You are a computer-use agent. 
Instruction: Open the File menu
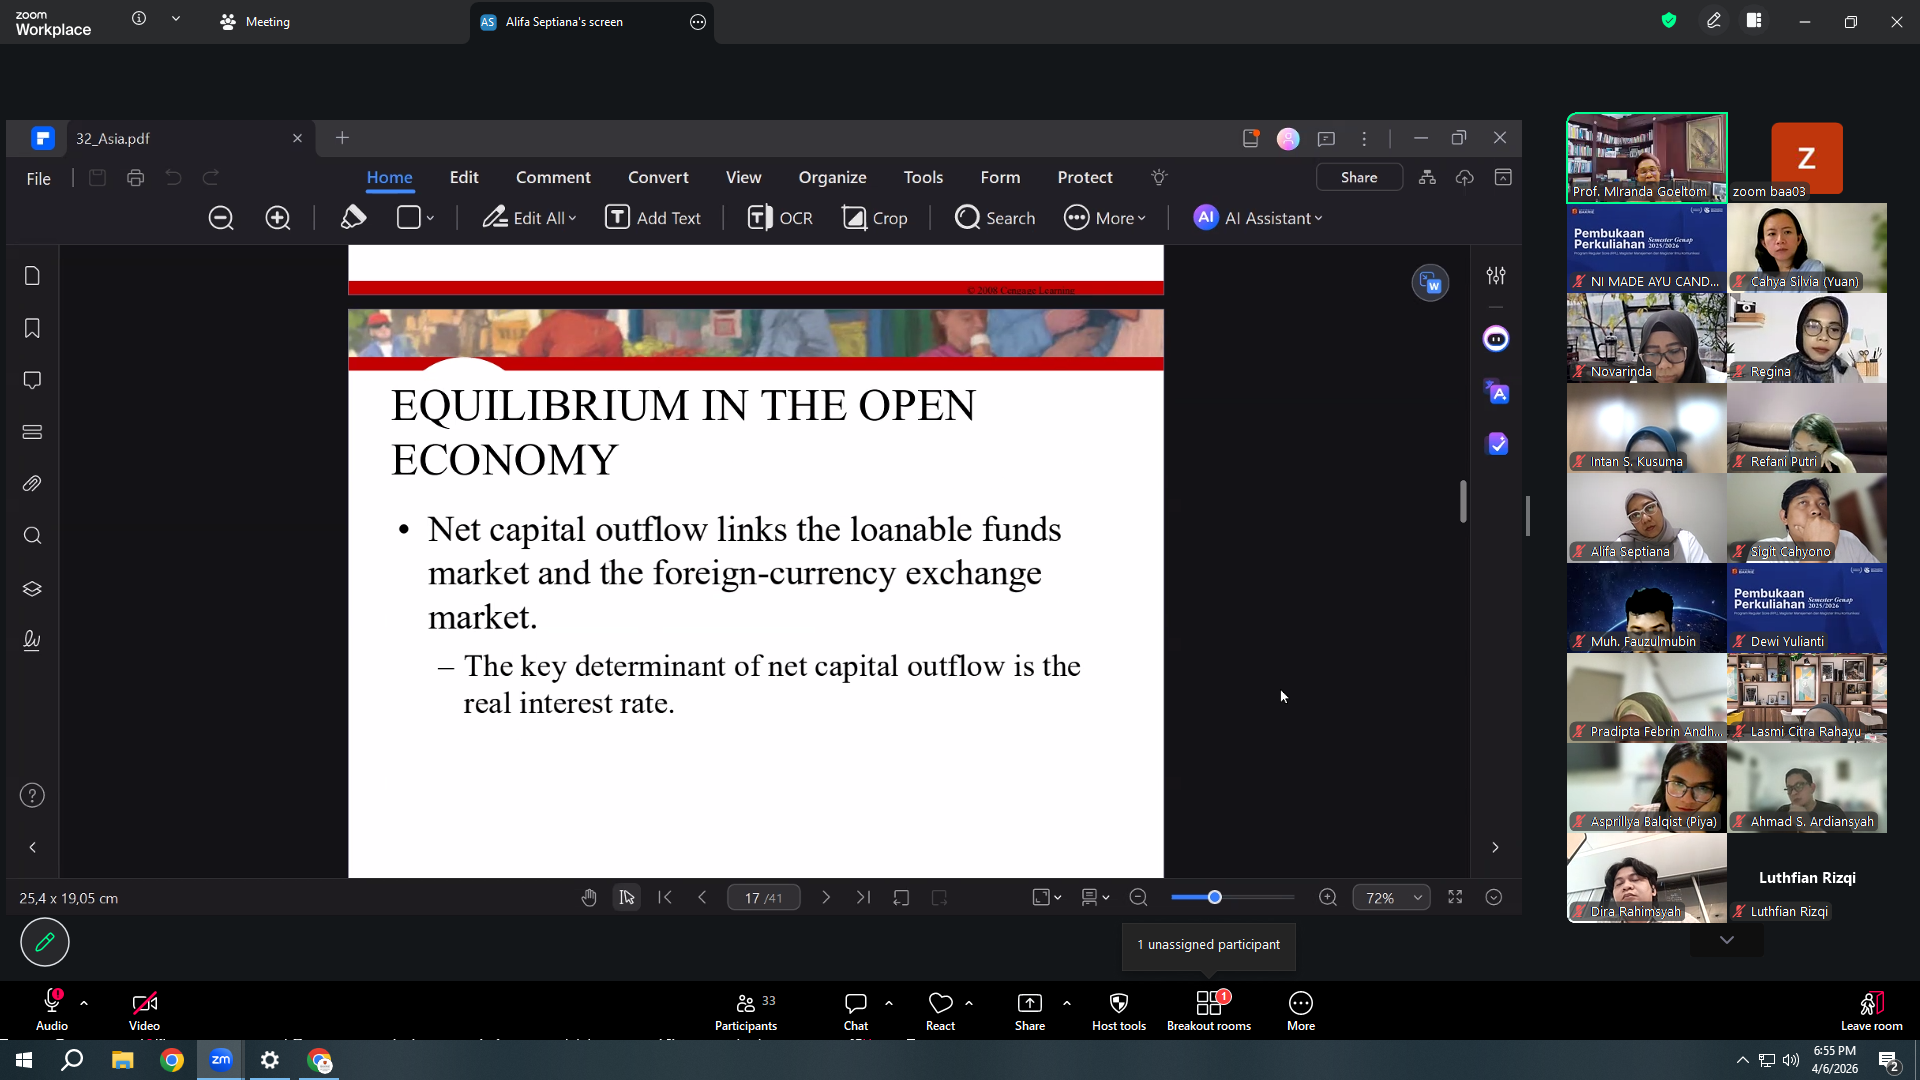(39, 178)
